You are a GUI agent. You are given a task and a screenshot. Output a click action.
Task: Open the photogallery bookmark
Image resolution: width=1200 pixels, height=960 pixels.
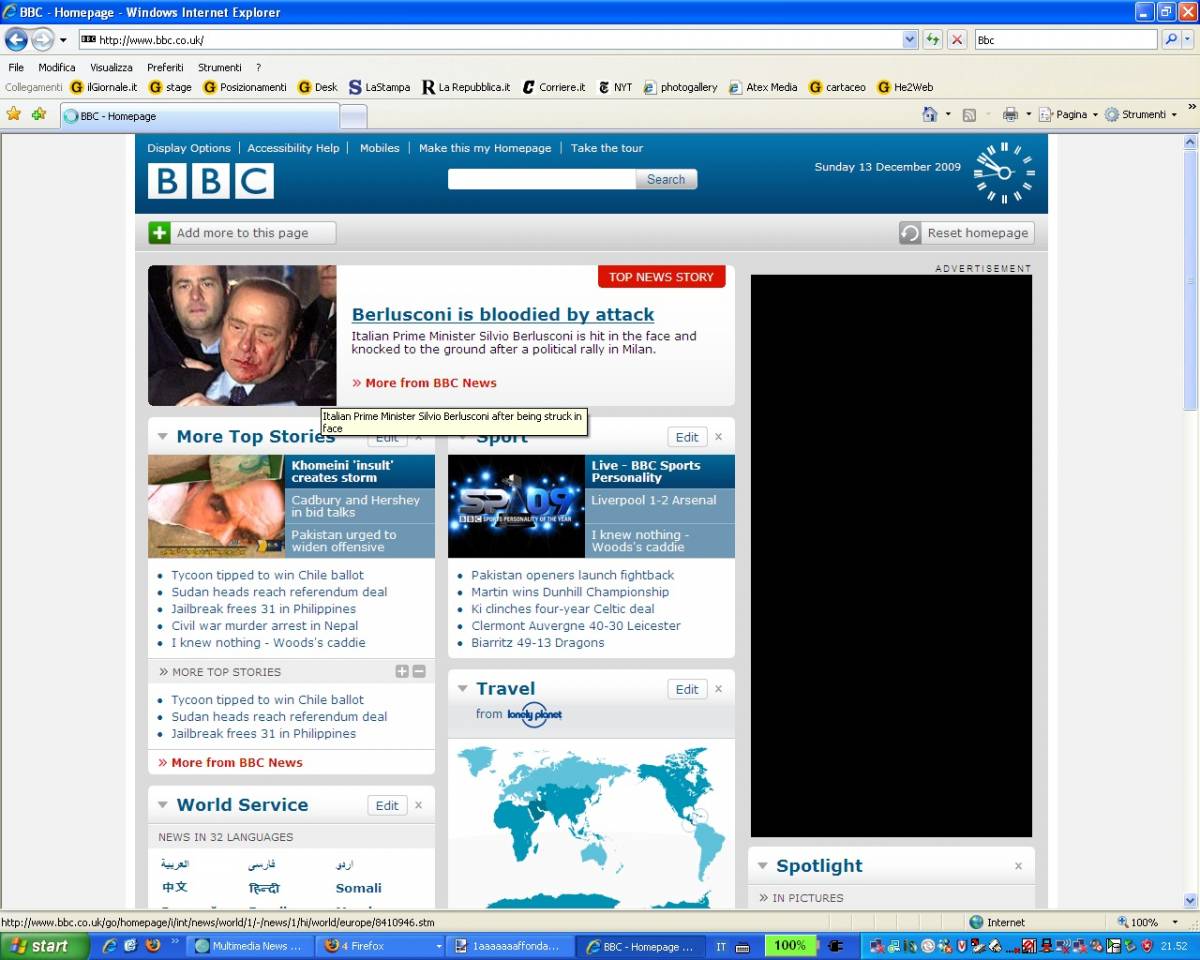(x=681, y=87)
